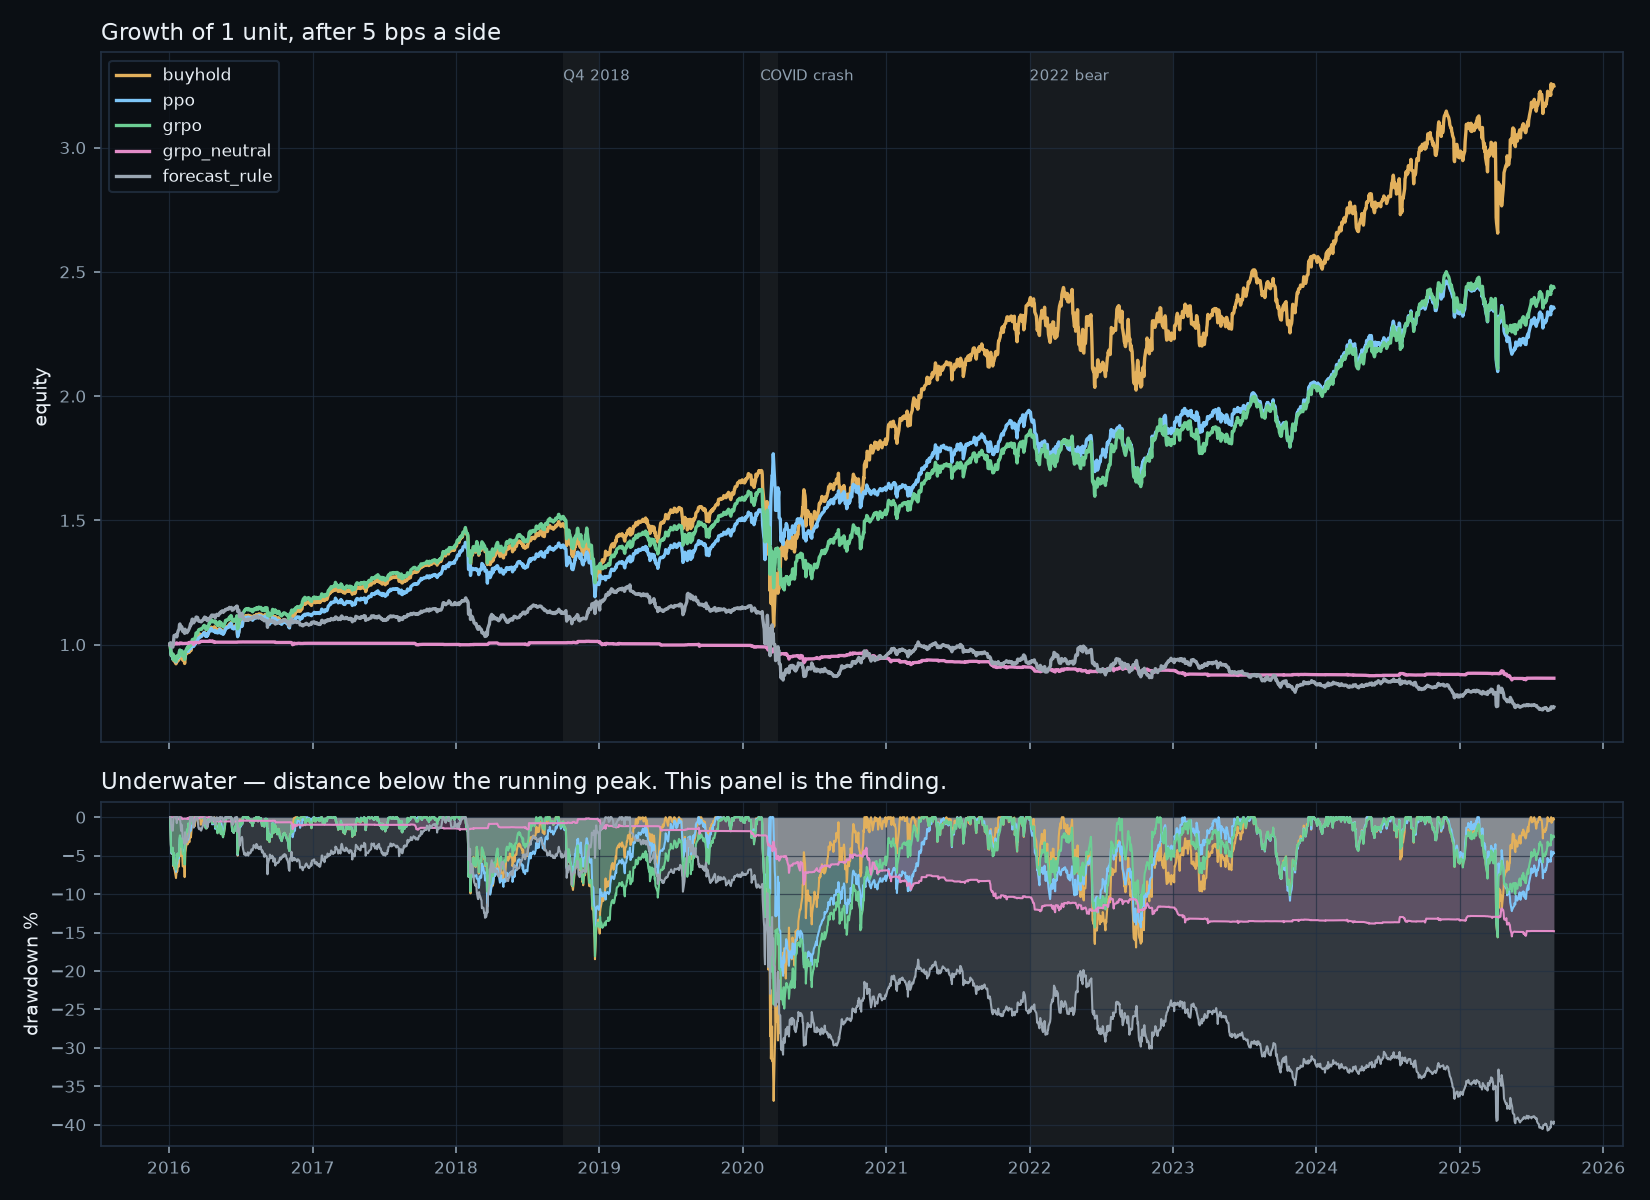Click the 2021 x-axis tick label
Image resolution: width=1650 pixels, height=1200 pixels.
(x=886, y=1168)
